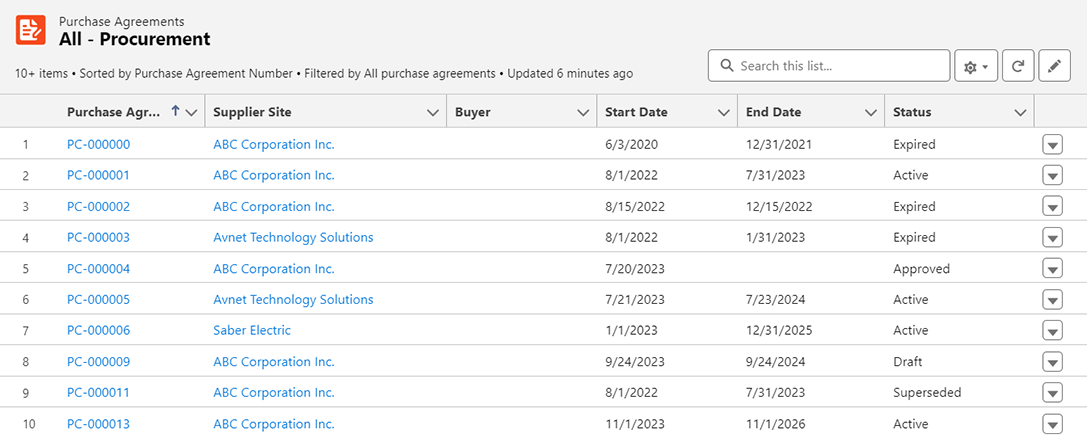Open row actions menu for PC-000011
This screenshot has height=438, width=1087.
[1051, 393]
